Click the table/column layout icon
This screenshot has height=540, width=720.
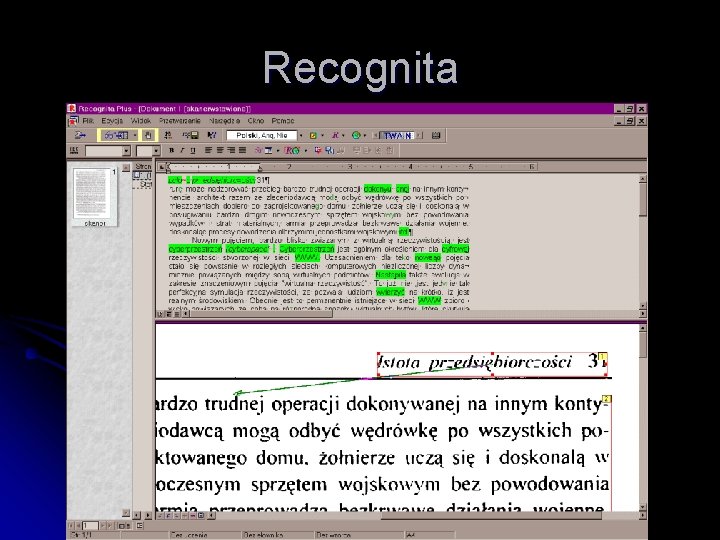269,150
